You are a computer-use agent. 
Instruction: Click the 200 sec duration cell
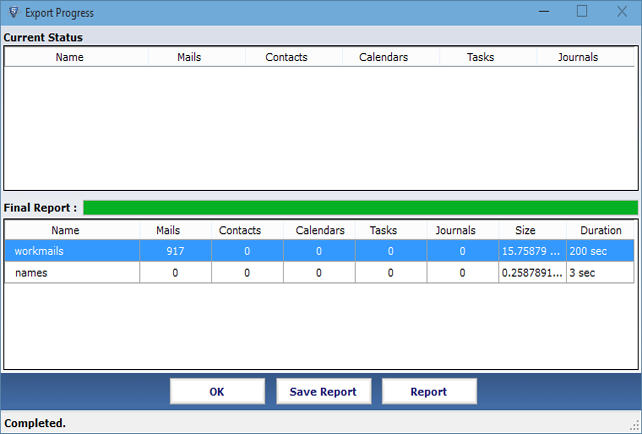[600, 251]
